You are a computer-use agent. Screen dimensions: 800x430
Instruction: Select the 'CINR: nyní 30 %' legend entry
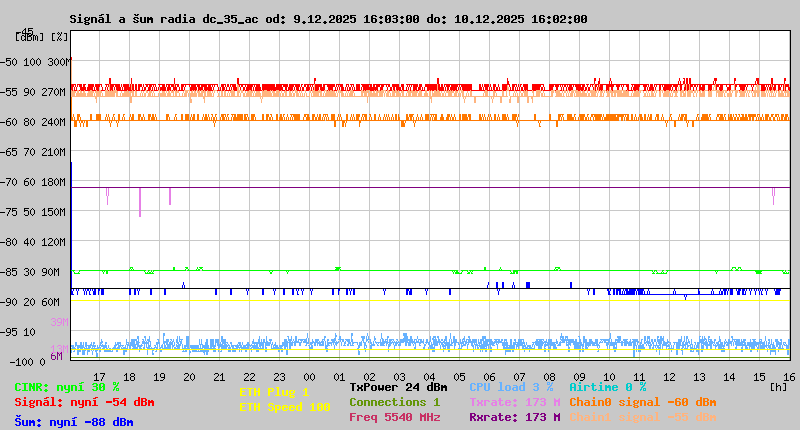tap(67, 388)
